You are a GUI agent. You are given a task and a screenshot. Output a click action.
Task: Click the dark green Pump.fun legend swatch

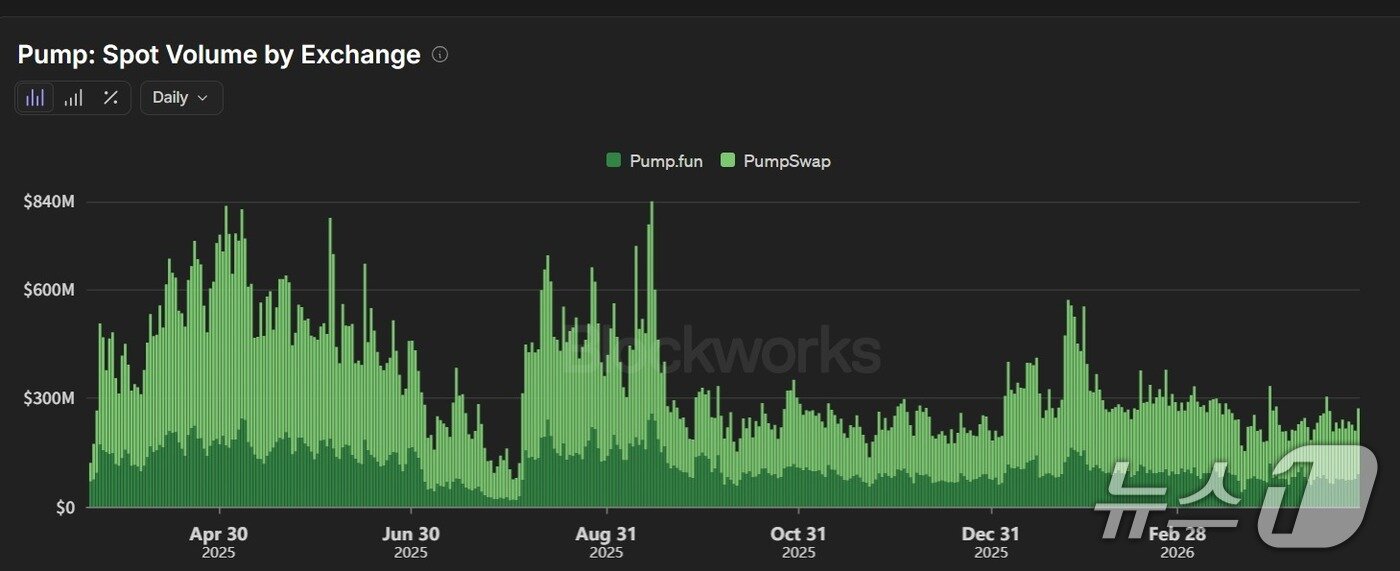coord(614,161)
